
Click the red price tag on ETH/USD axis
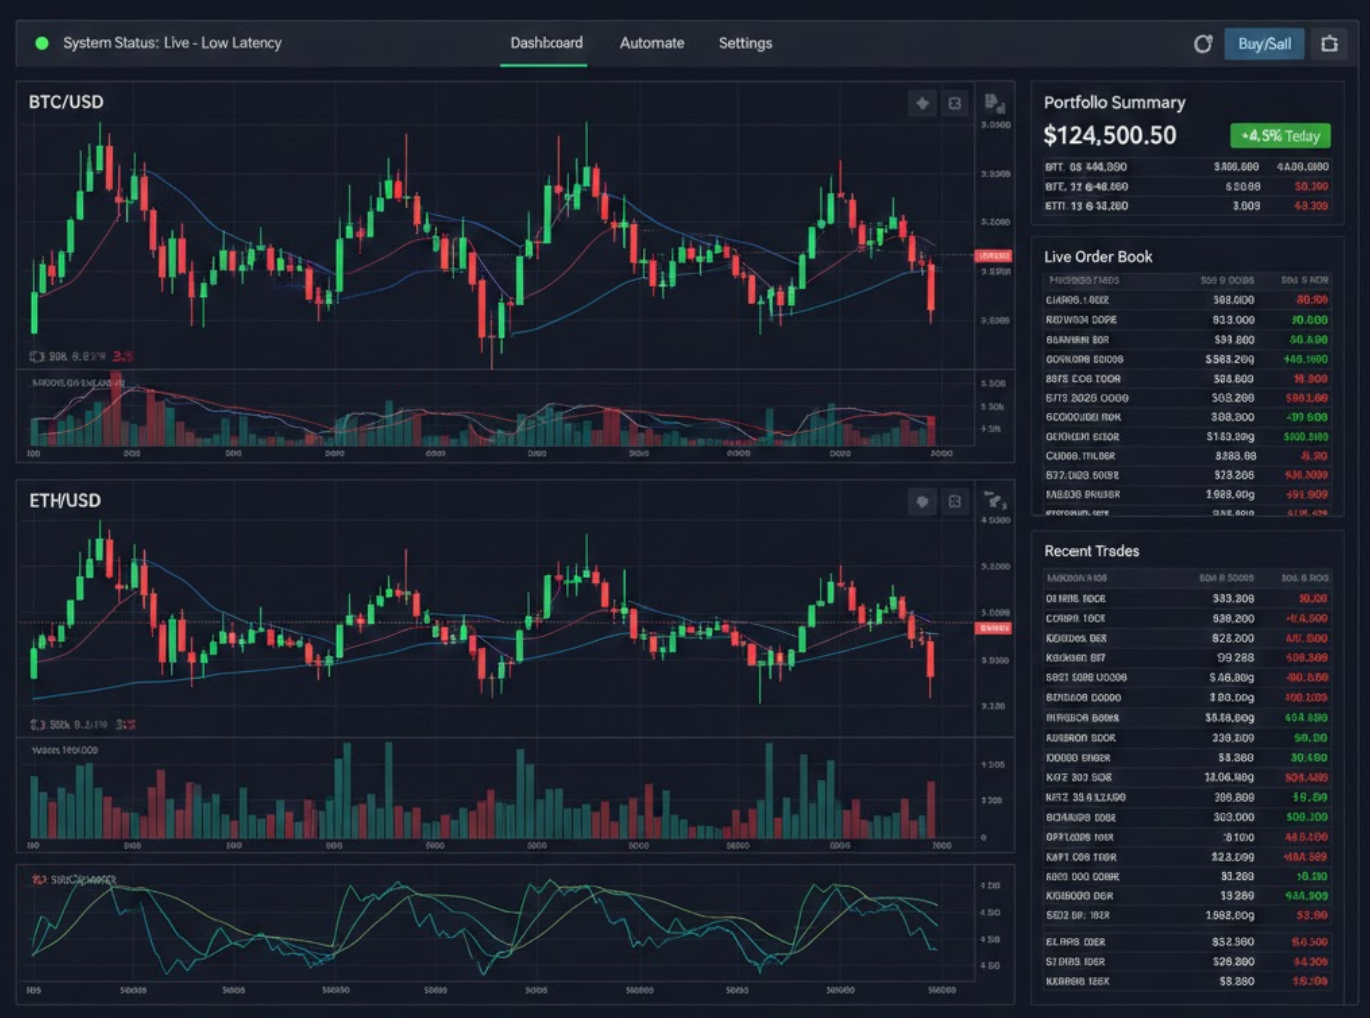pyautogui.click(x=993, y=628)
